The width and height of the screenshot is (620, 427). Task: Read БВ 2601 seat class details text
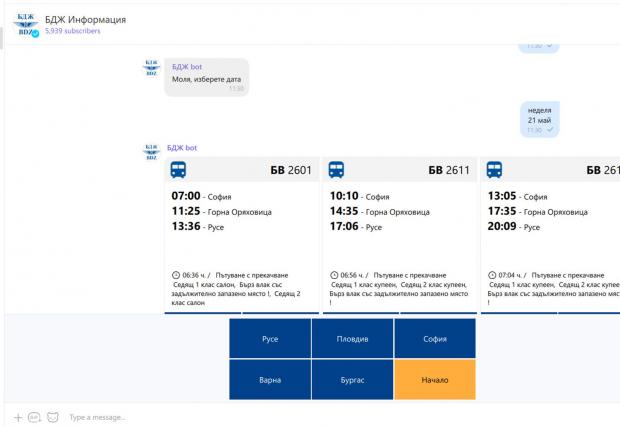(x=237, y=293)
